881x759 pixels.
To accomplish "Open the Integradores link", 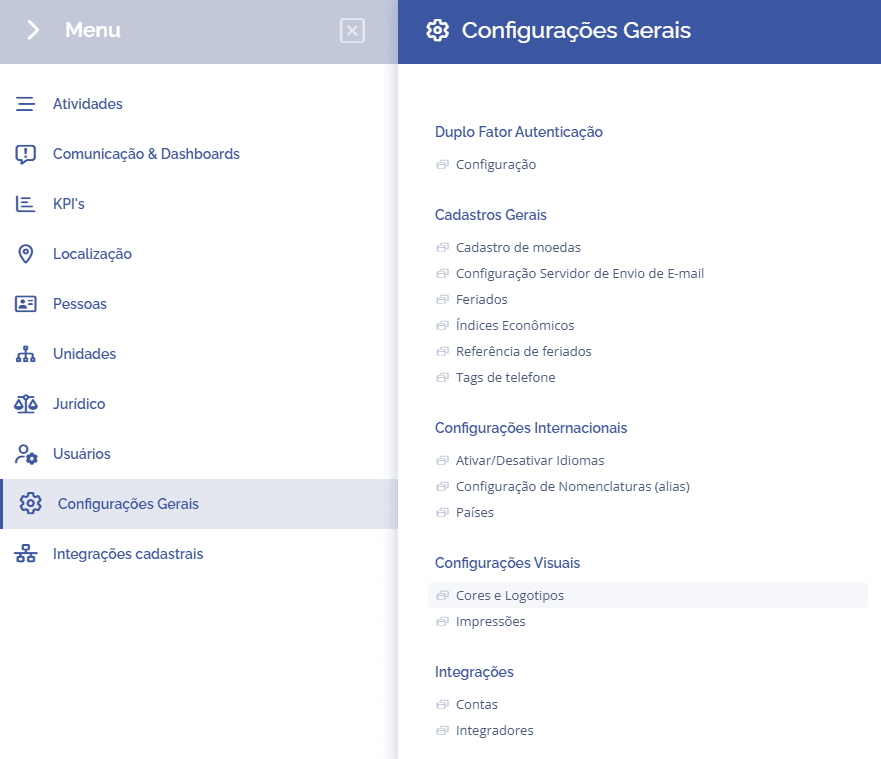I will [494, 730].
